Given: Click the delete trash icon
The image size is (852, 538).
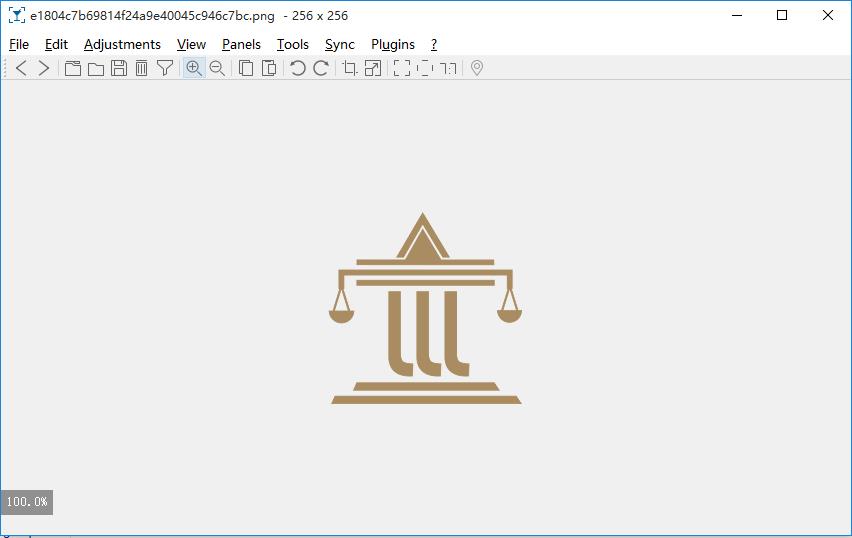Looking at the screenshot, I should (x=141, y=68).
